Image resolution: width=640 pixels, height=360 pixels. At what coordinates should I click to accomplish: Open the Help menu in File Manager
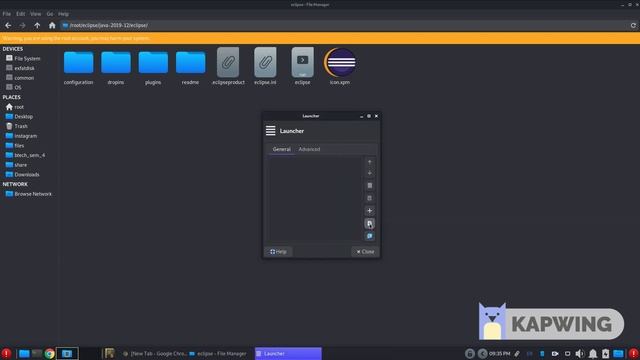(63, 14)
